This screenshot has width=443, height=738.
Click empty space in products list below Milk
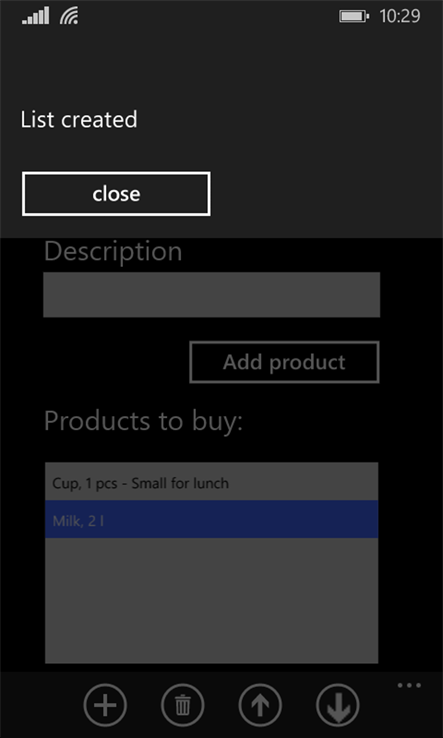[x=211, y=601]
